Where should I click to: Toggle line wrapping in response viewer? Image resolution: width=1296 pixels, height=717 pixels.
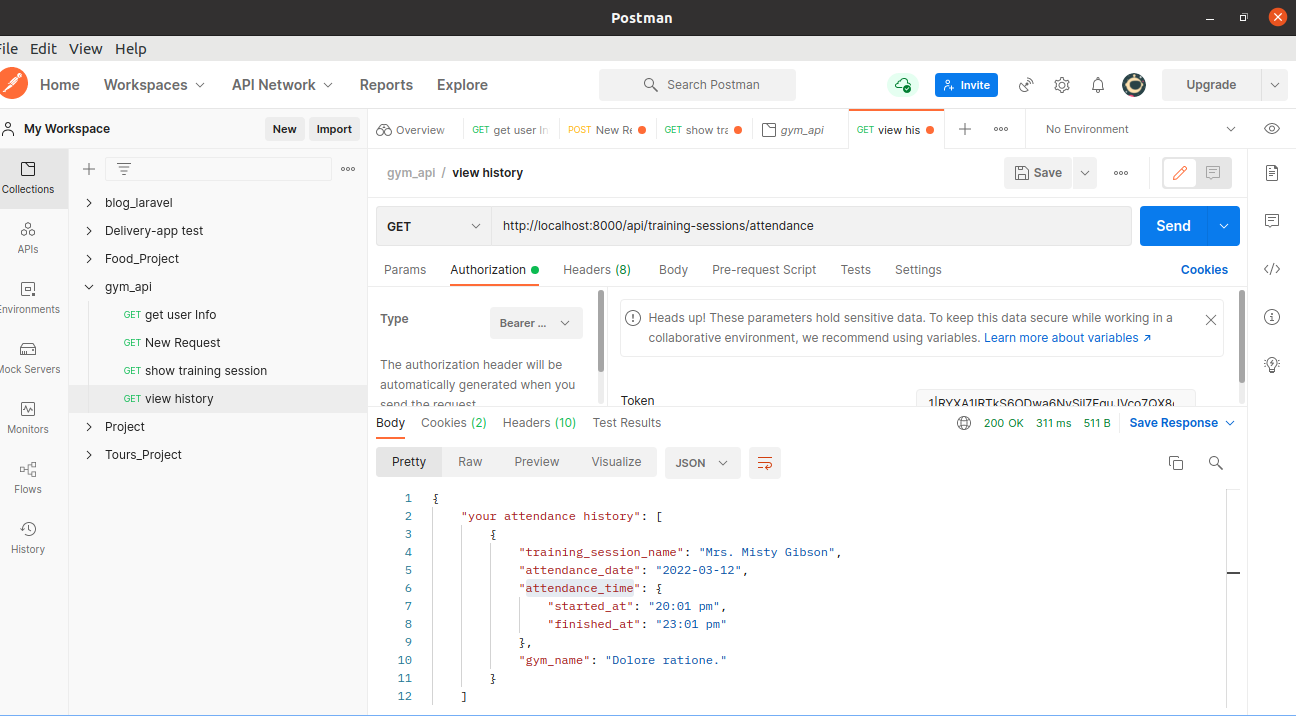764,462
